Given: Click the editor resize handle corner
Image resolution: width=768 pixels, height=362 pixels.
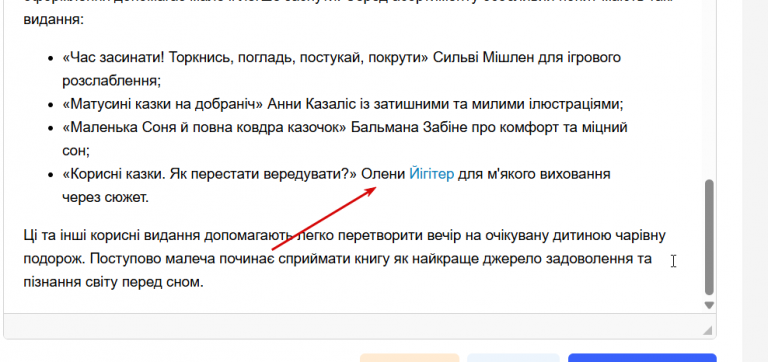Looking at the screenshot, I should [x=707, y=330].
